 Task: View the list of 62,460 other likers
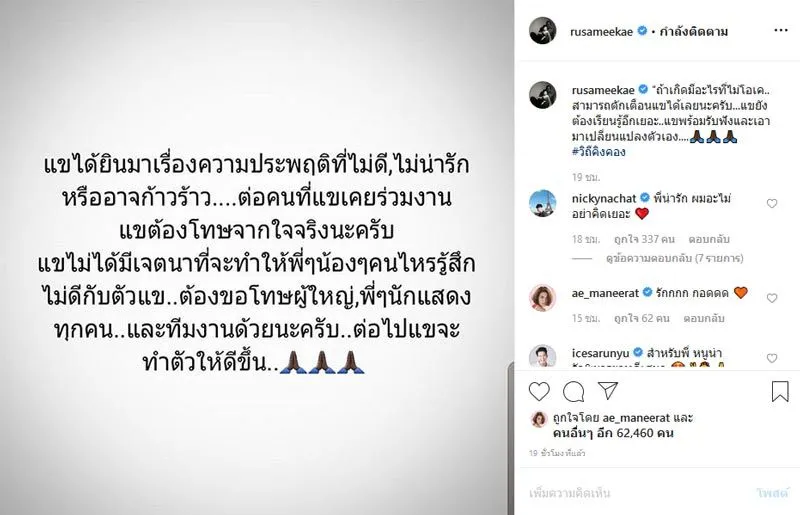coord(614,433)
